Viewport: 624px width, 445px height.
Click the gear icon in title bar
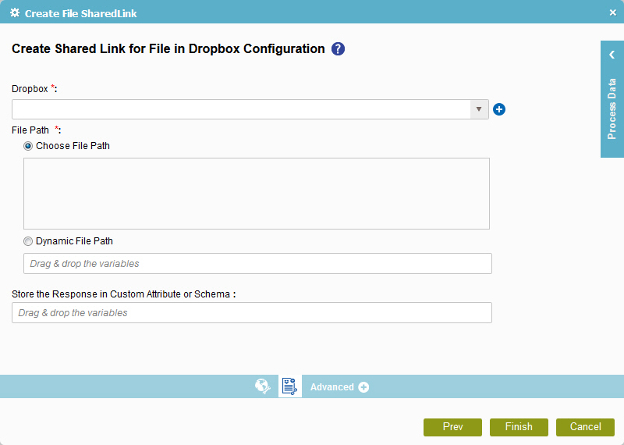coord(15,13)
